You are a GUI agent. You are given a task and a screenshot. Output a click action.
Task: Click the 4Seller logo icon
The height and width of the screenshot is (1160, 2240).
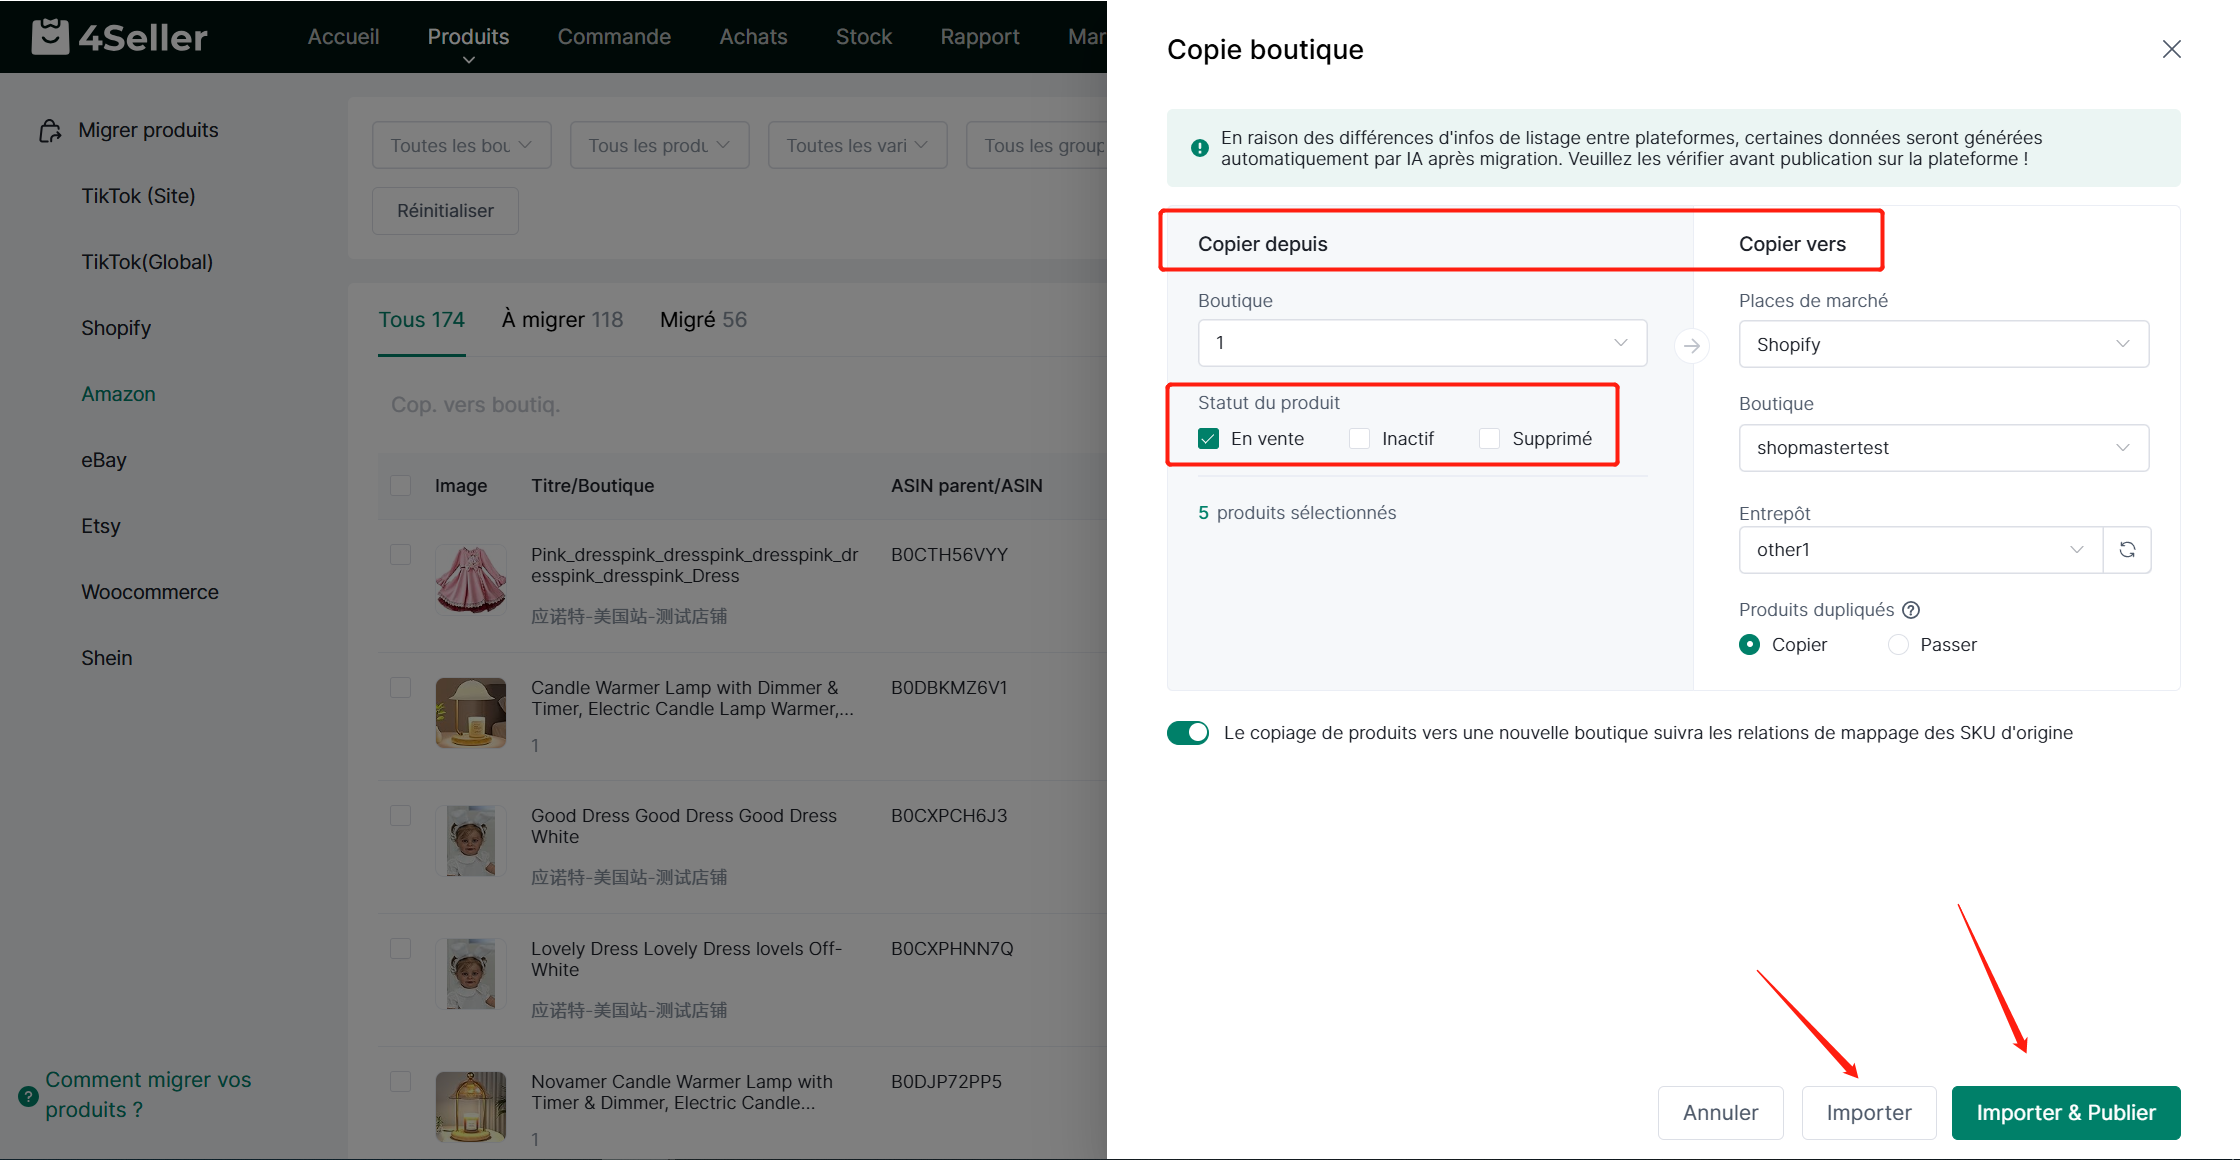50,36
